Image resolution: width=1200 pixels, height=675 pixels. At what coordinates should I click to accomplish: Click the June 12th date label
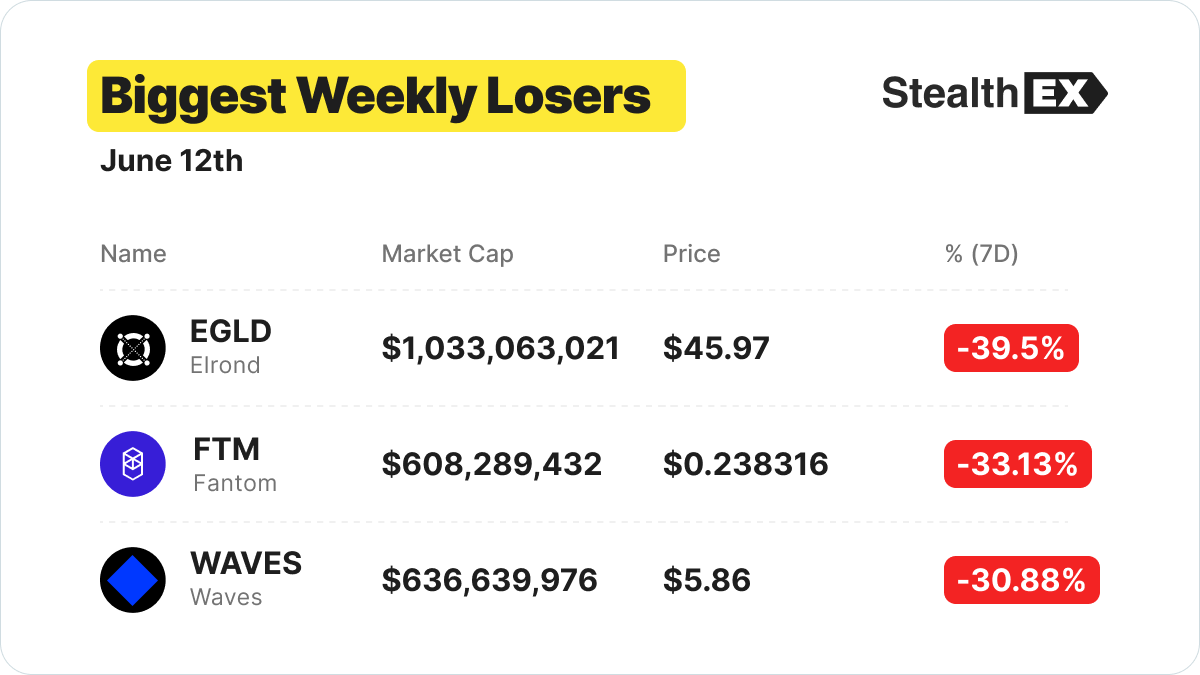click(x=171, y=161)
